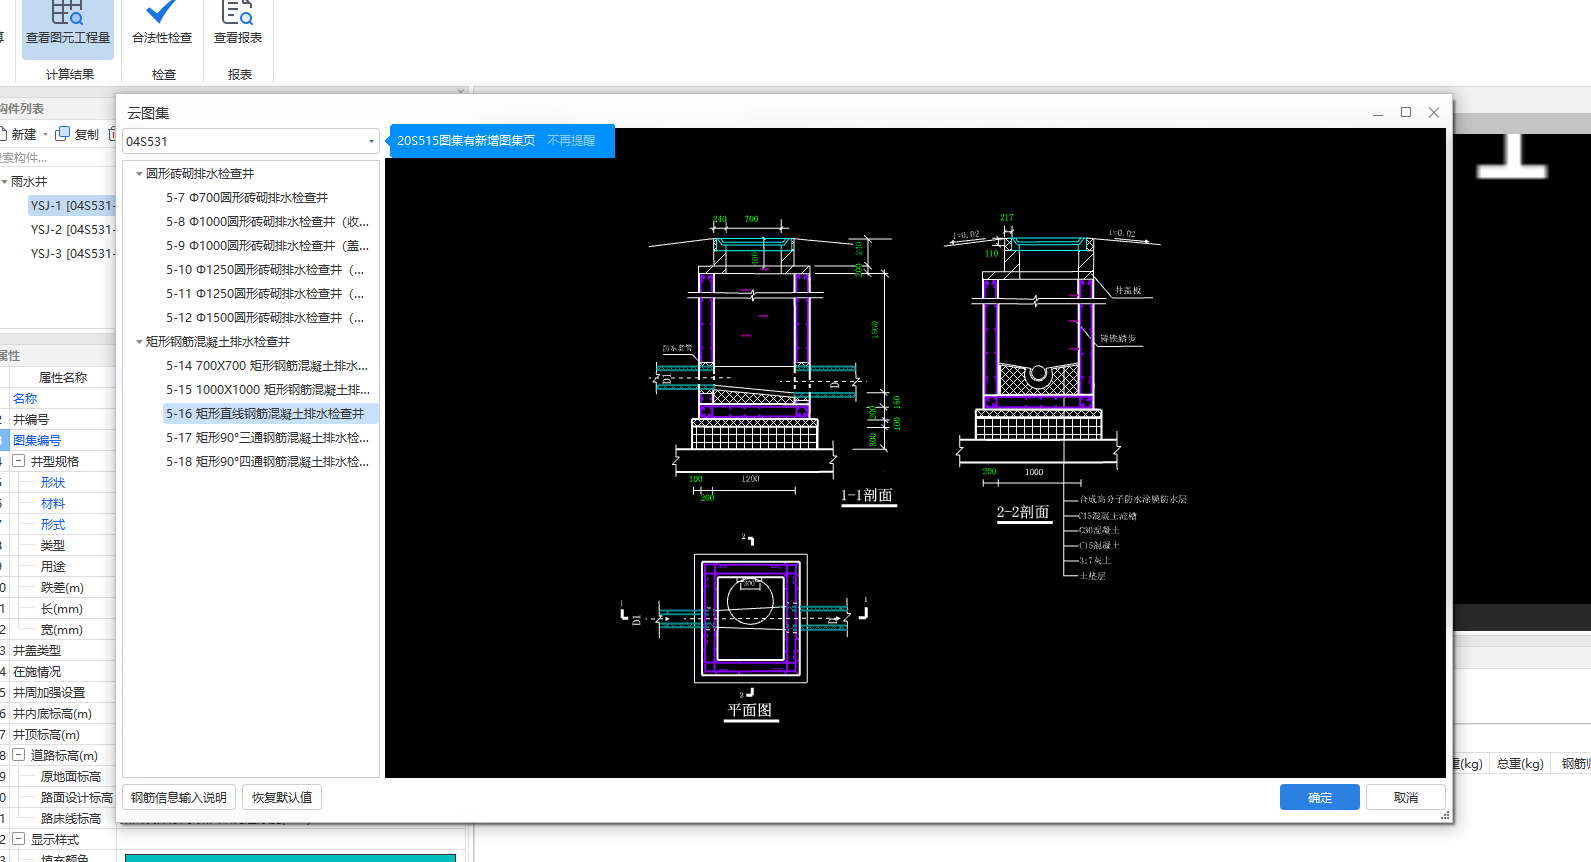Image resolution: width=1591 pixels, height=862 pixels.
Task: Click the 路床线标高 property row
Action: pos(60,818)
